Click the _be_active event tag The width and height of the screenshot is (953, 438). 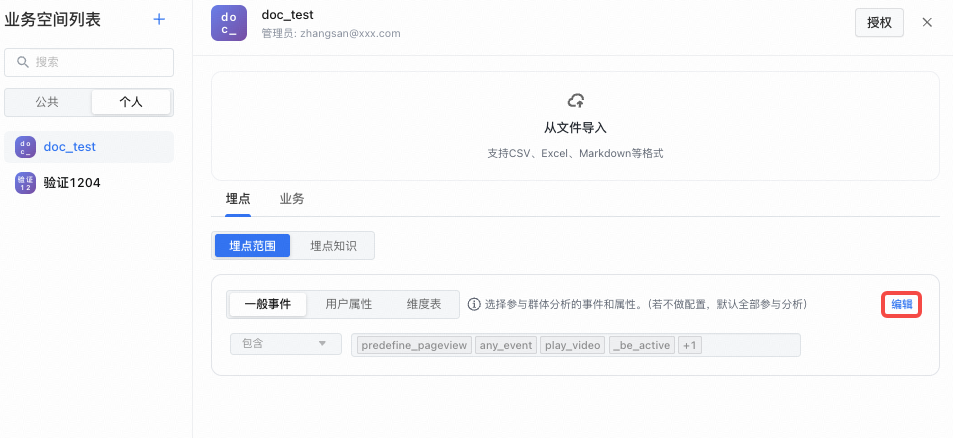click(x=642, y=346)
